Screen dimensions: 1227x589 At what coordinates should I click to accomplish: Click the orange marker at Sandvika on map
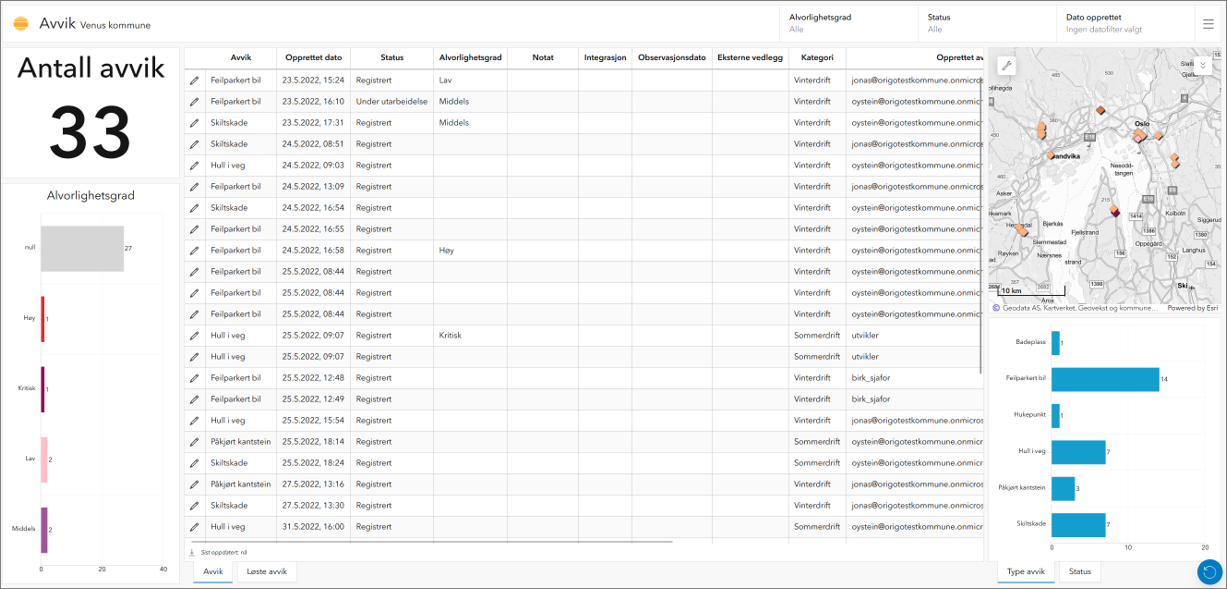coord(1050,155)
